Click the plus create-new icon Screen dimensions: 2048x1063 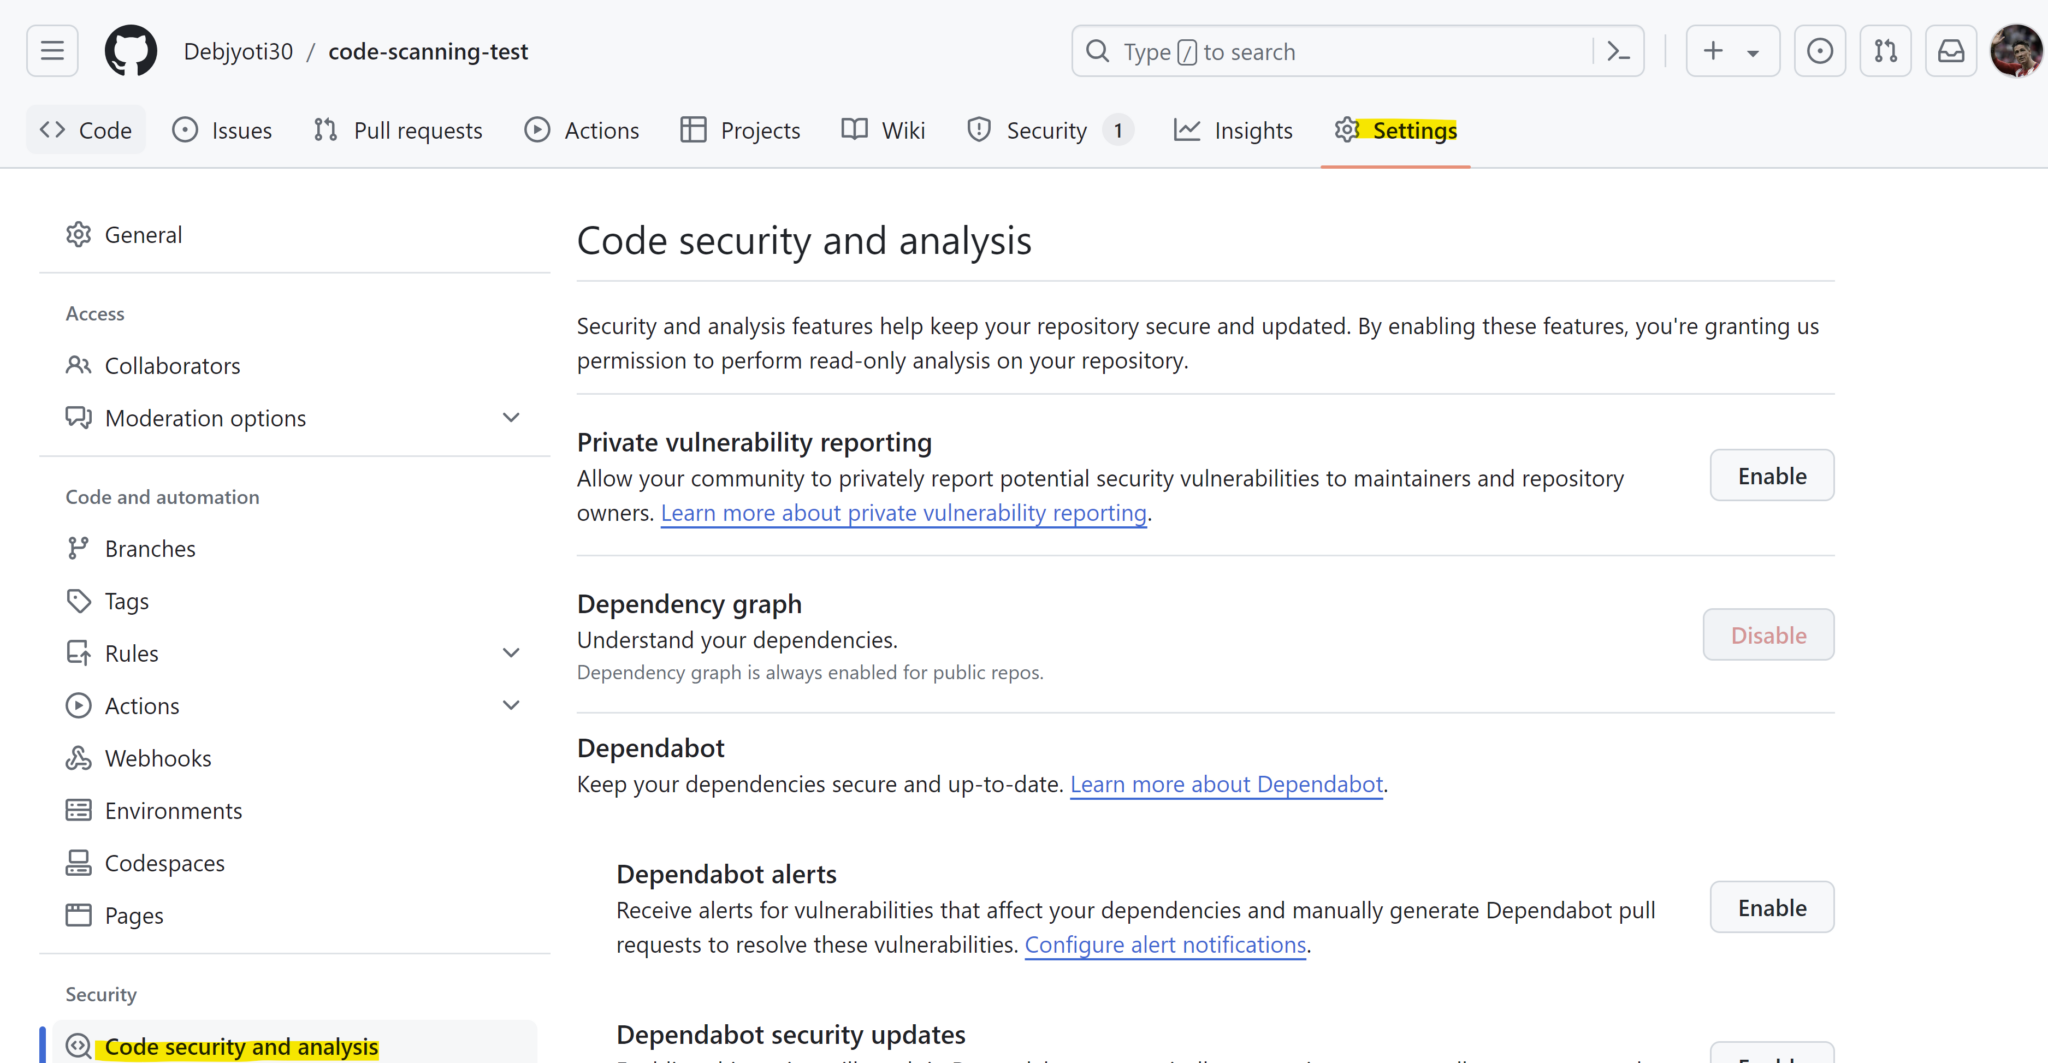pyautogui.click(x=1714, y=51)
